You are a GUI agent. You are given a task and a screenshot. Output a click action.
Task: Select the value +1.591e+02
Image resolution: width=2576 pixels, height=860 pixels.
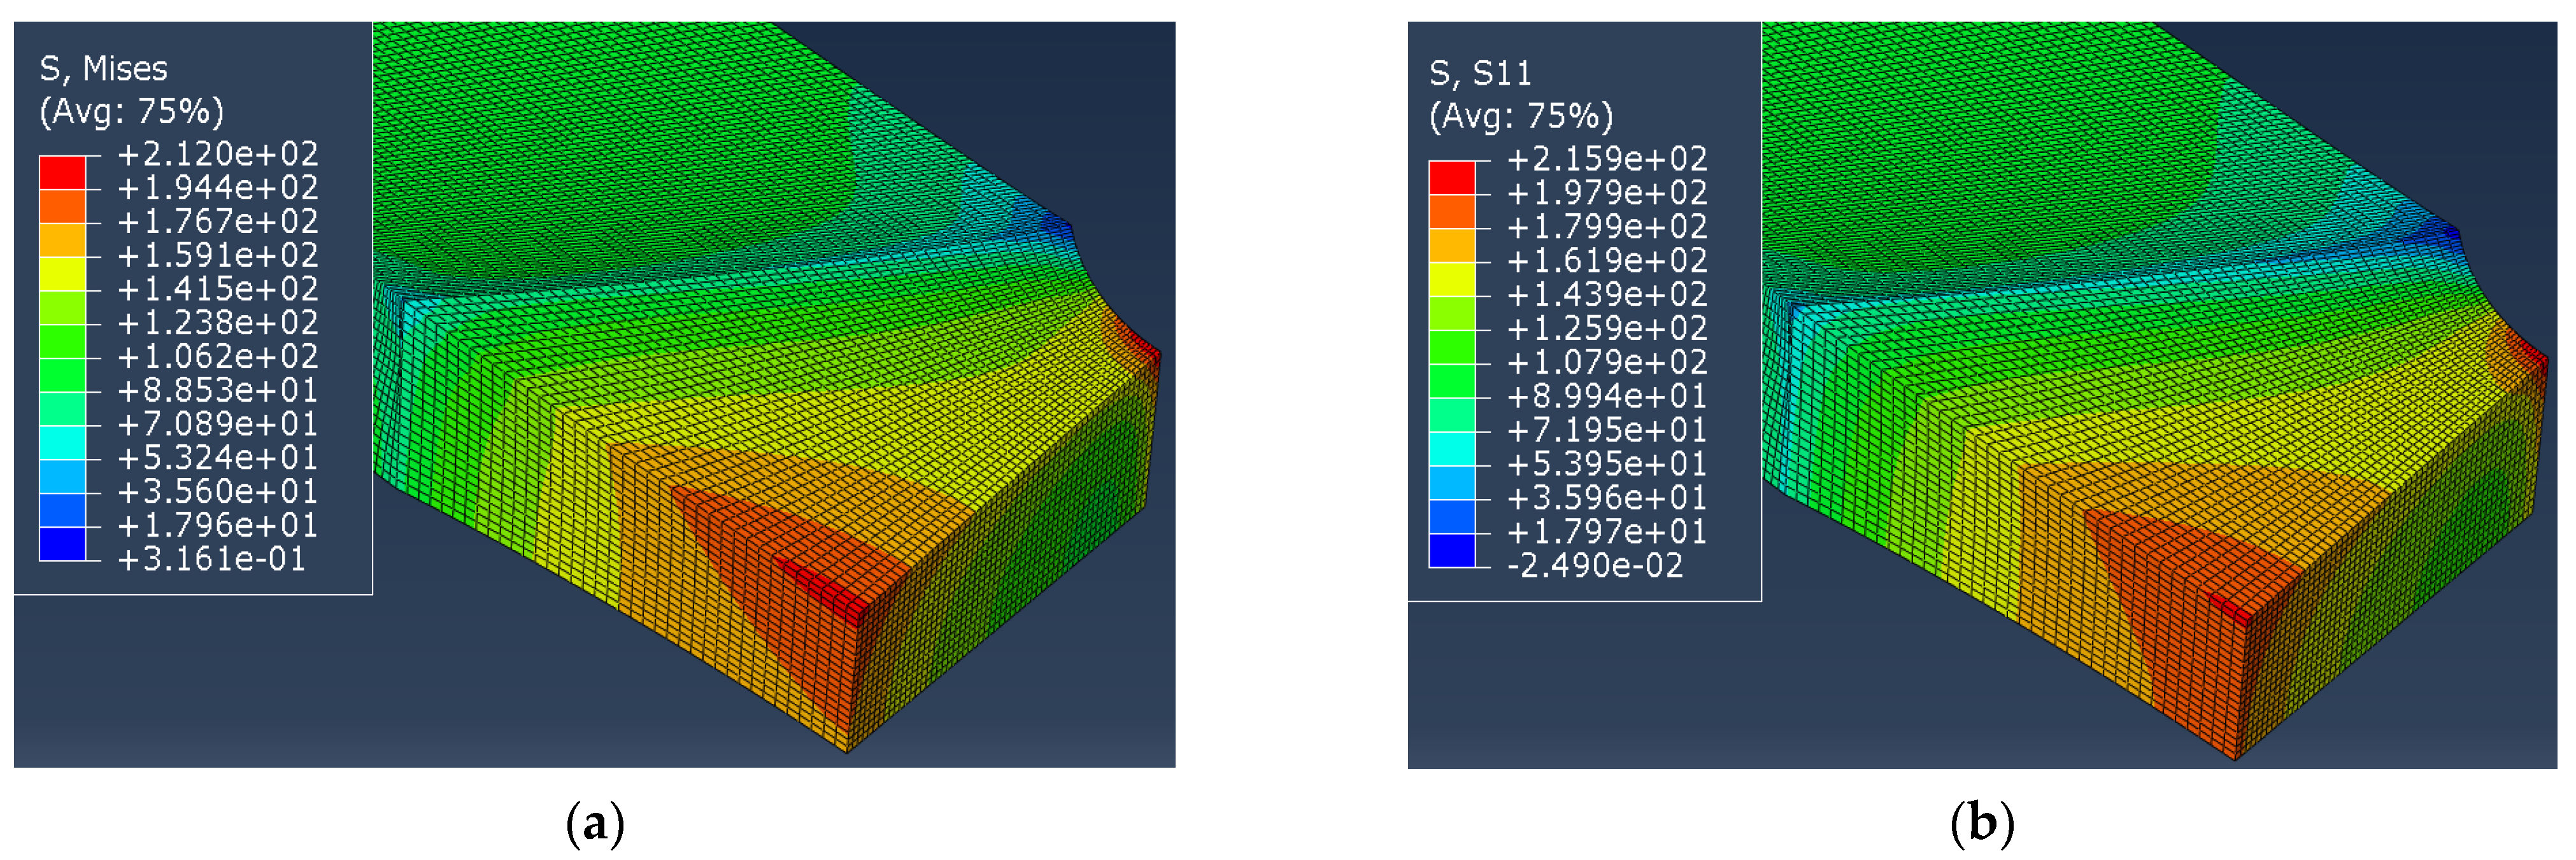point(218,255)
